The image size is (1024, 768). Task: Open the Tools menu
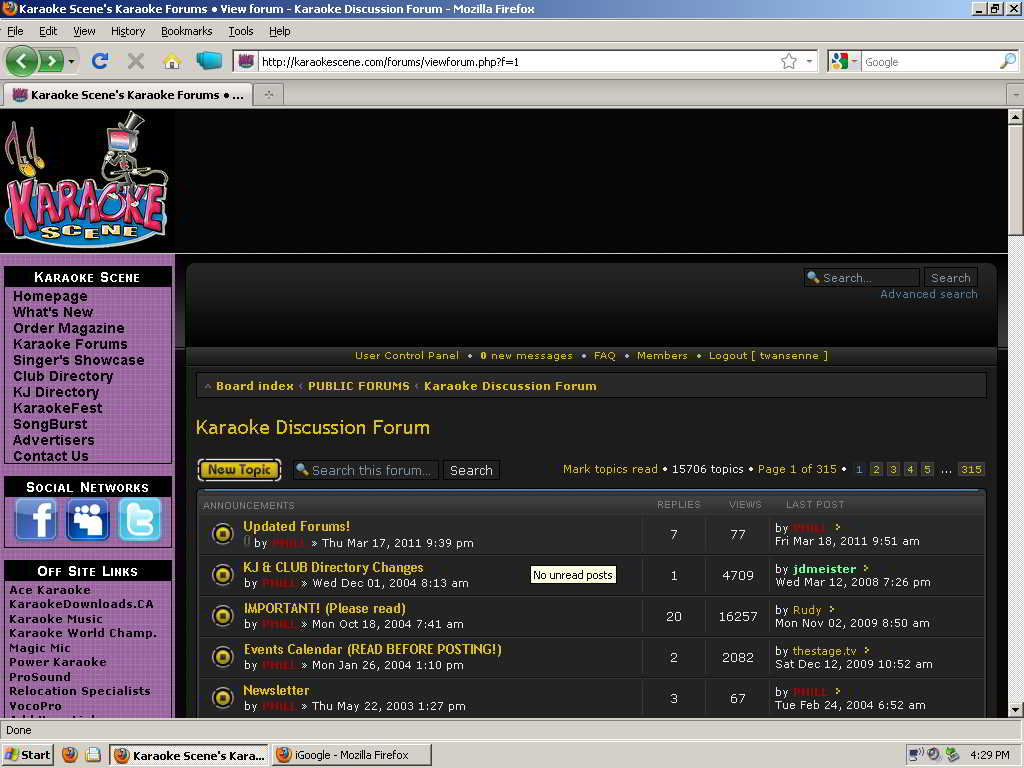pyautogui.click(x=240, y=31)
